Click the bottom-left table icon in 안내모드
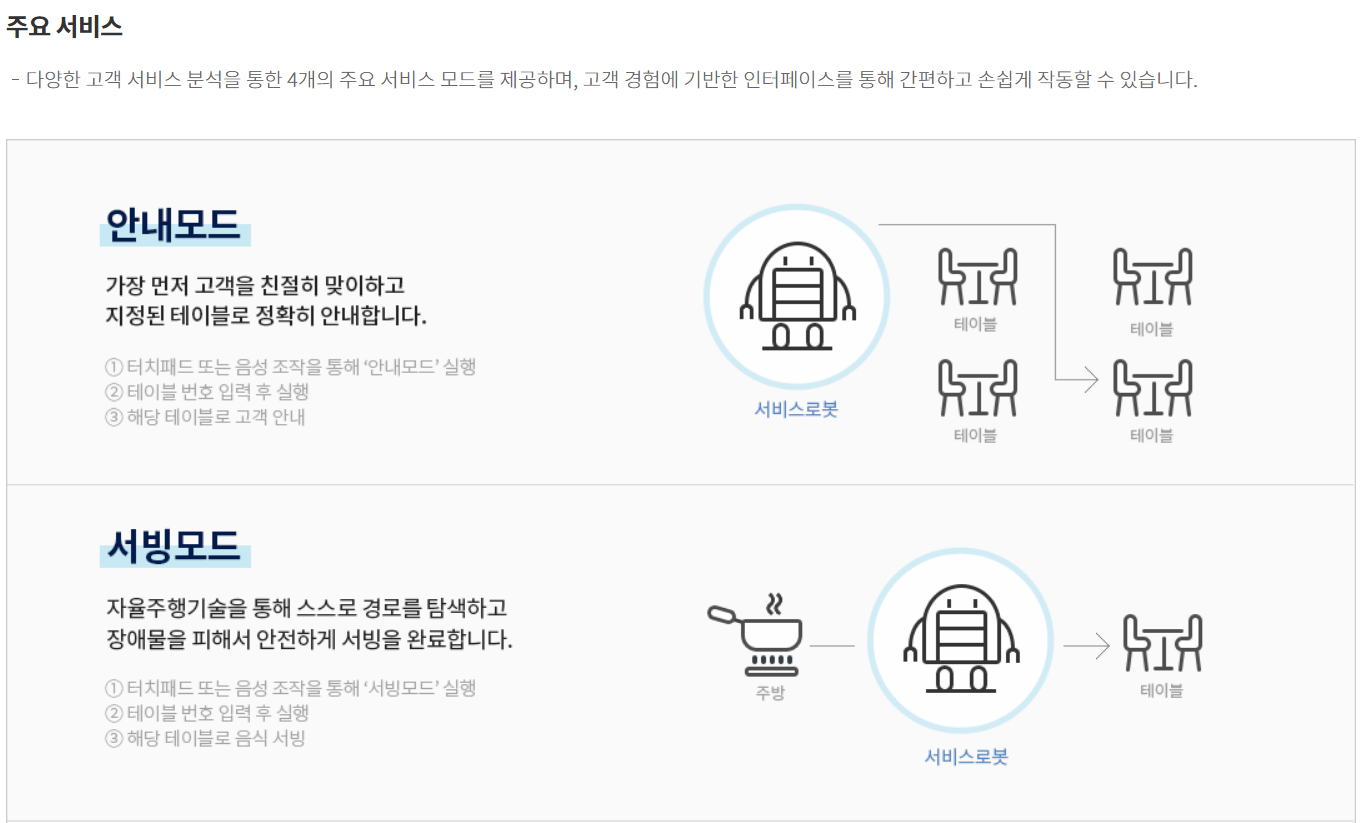The width and height of the screenshot is (1366, 823). (977, 388)
